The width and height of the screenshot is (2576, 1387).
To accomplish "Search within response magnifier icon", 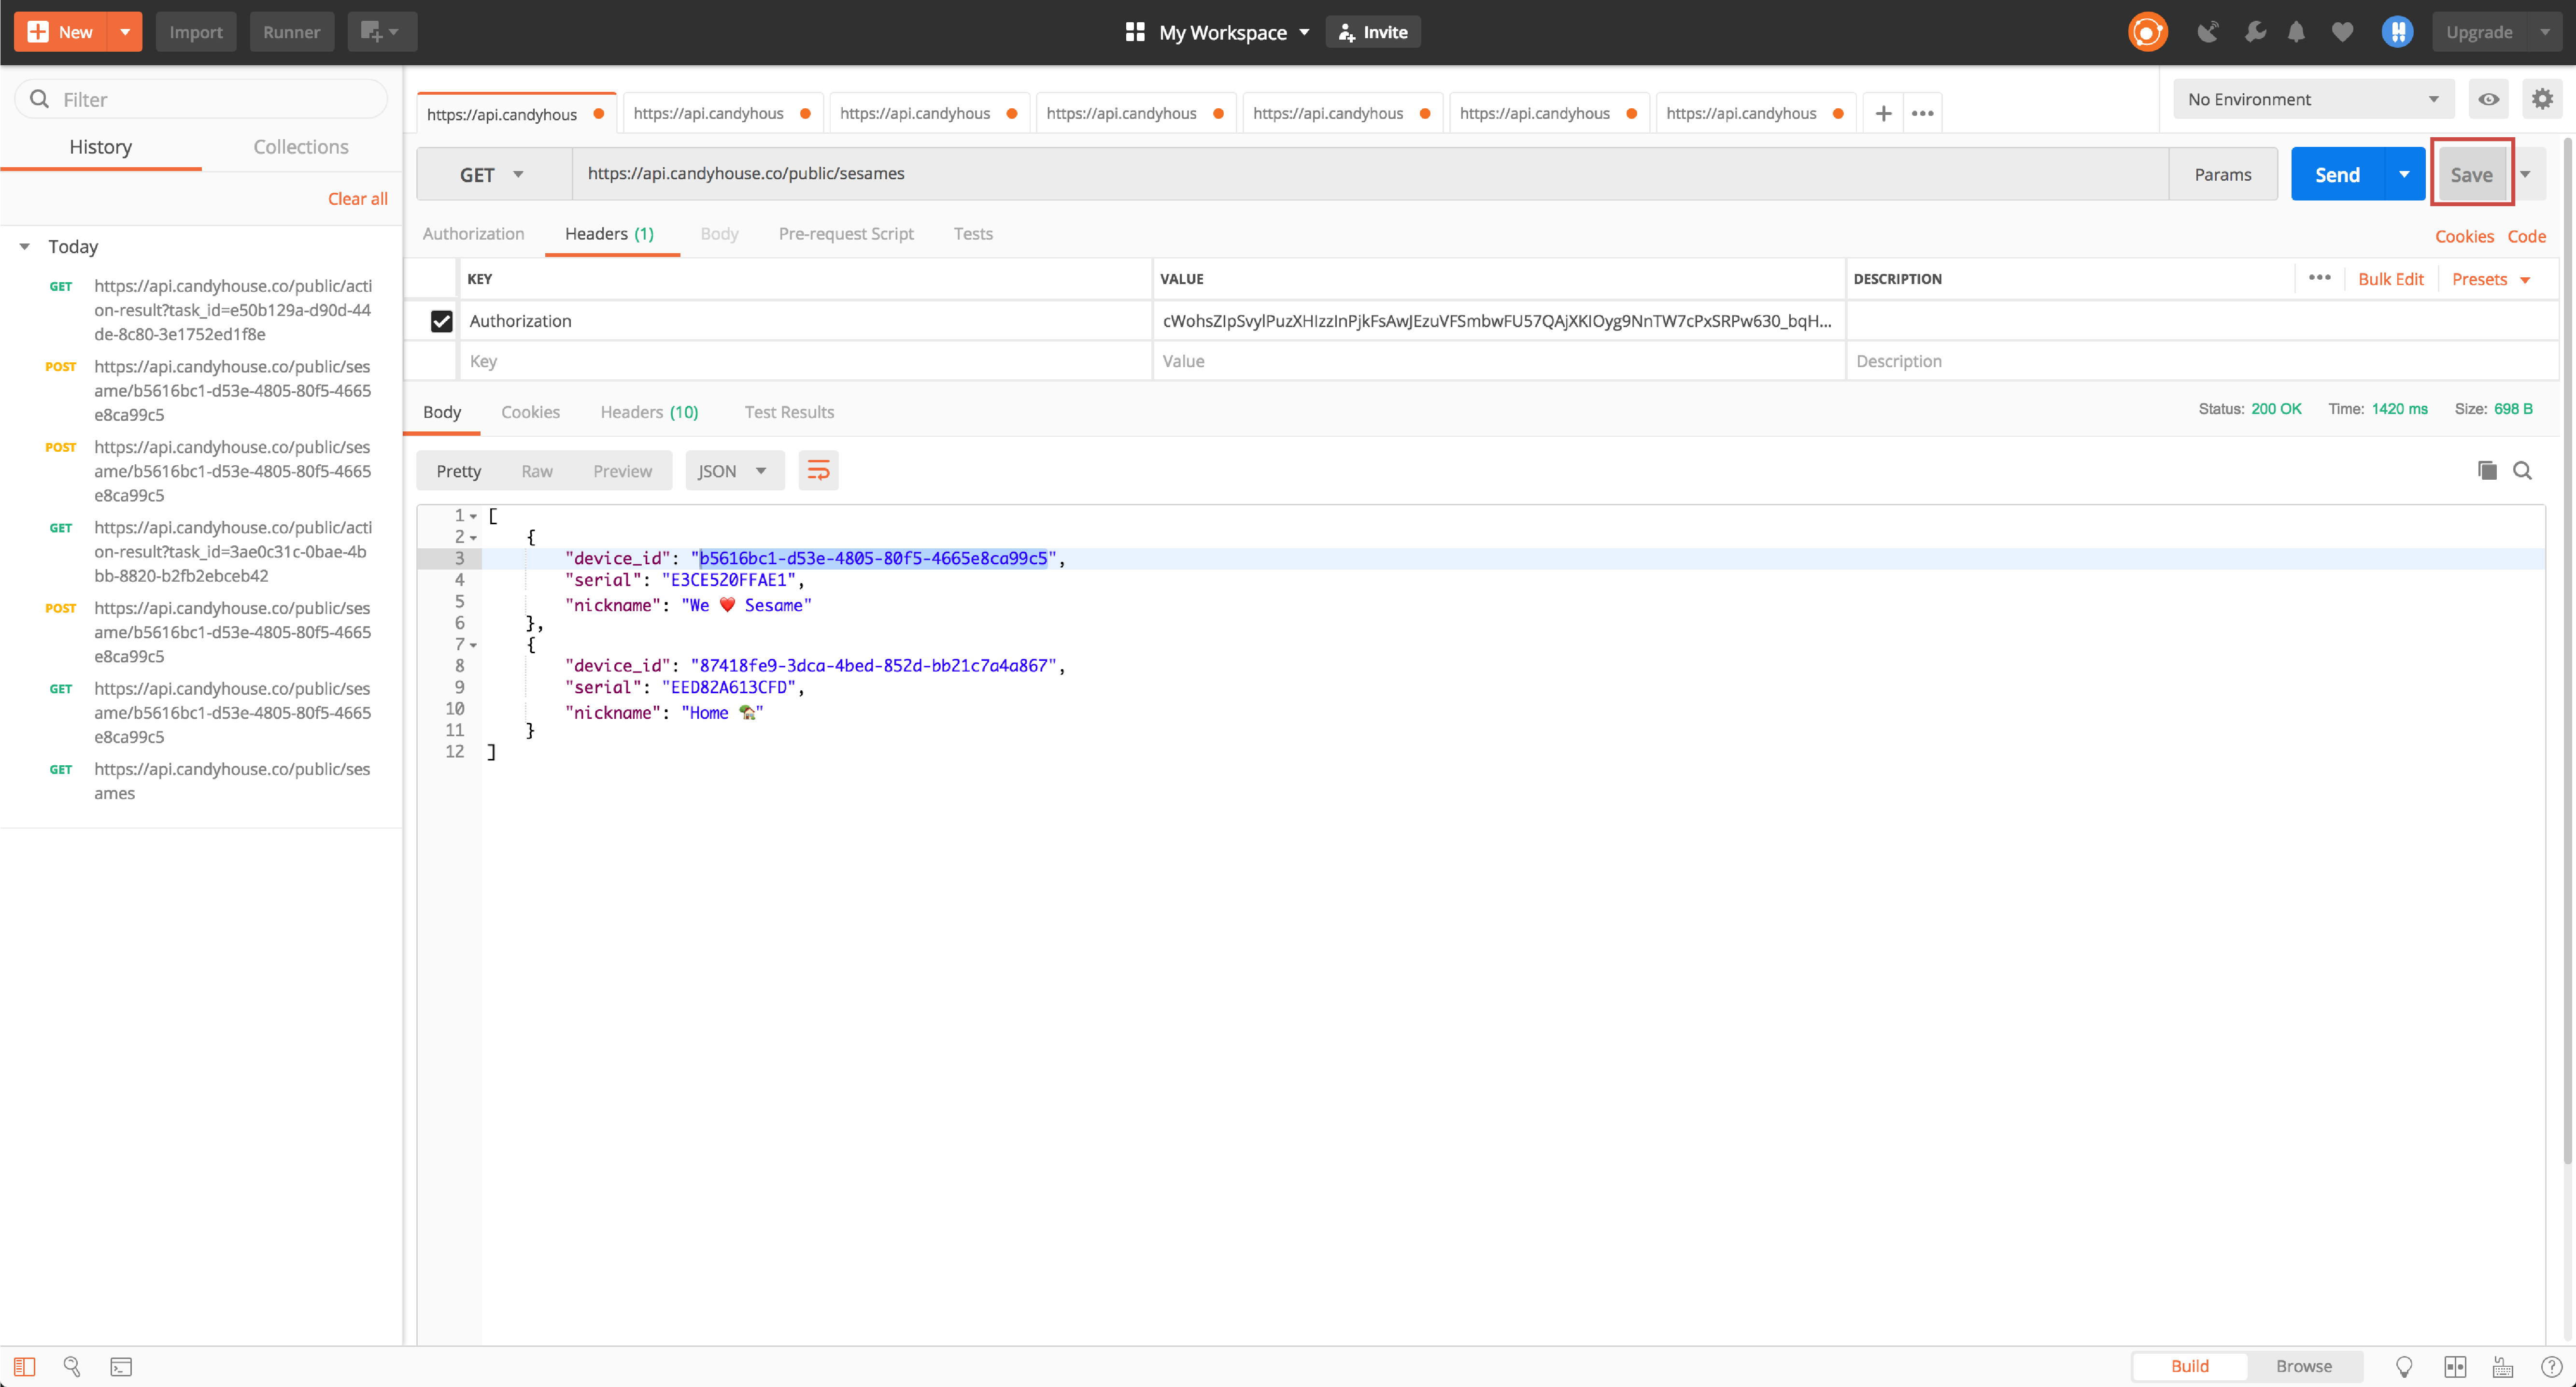I will 2523,471.
